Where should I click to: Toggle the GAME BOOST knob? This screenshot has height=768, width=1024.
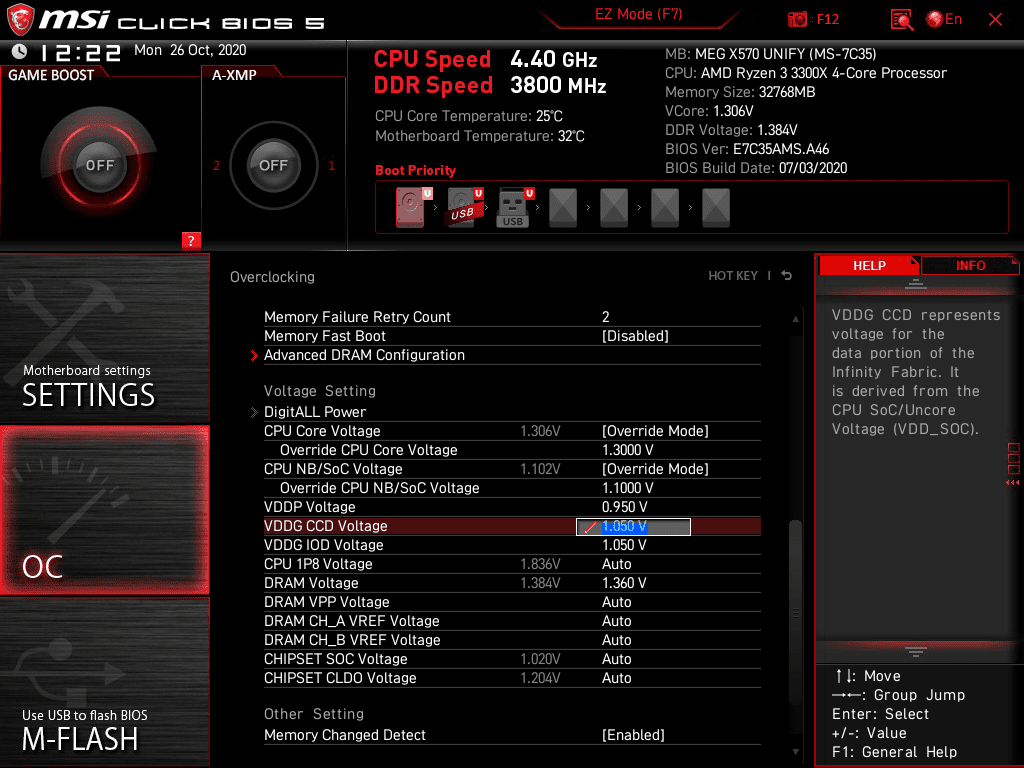click(x=99, y=165)
